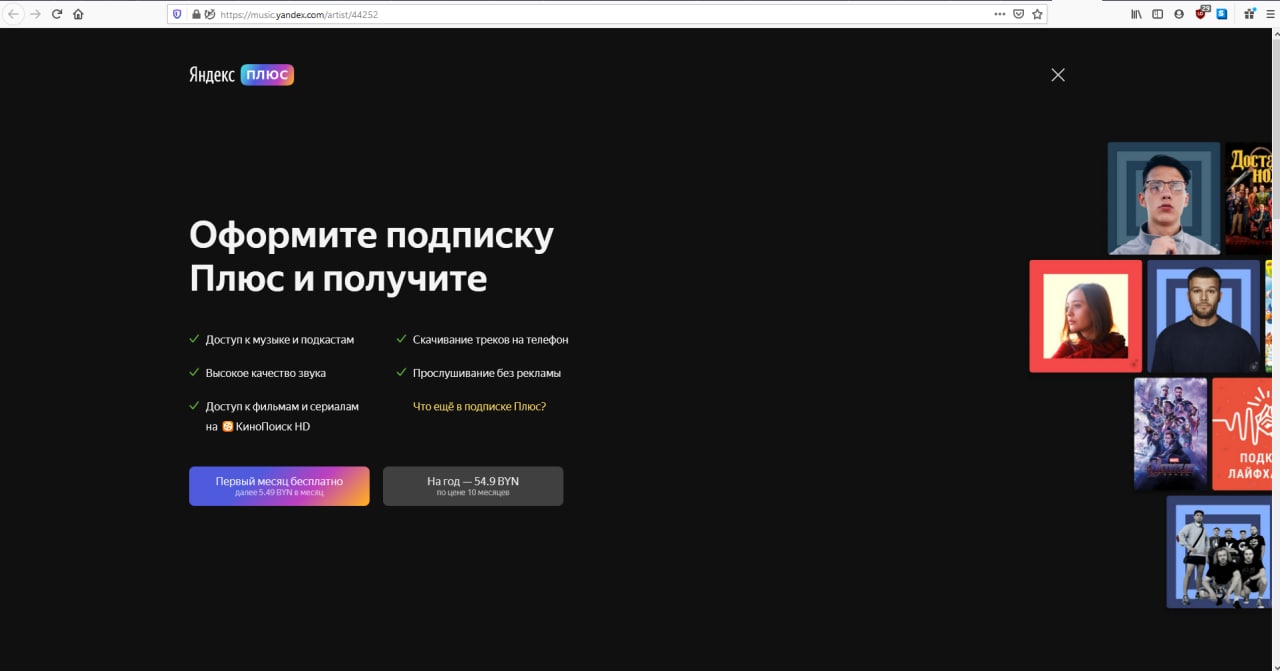1280x671 pixels.
Task: Choose 'На год — 54.9 BYN' plan
Action: (x=473, y=486)
